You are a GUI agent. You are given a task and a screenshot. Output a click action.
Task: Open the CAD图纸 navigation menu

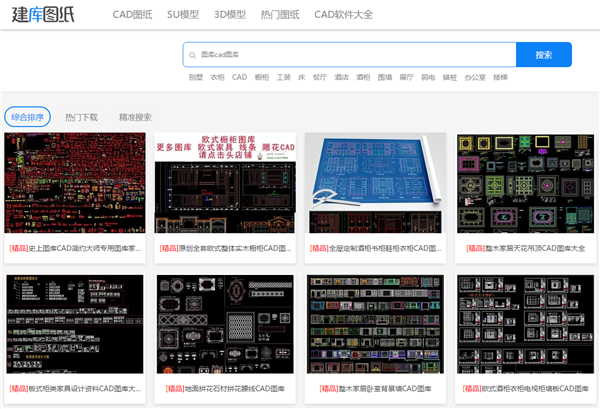click(x=132, y=15)
